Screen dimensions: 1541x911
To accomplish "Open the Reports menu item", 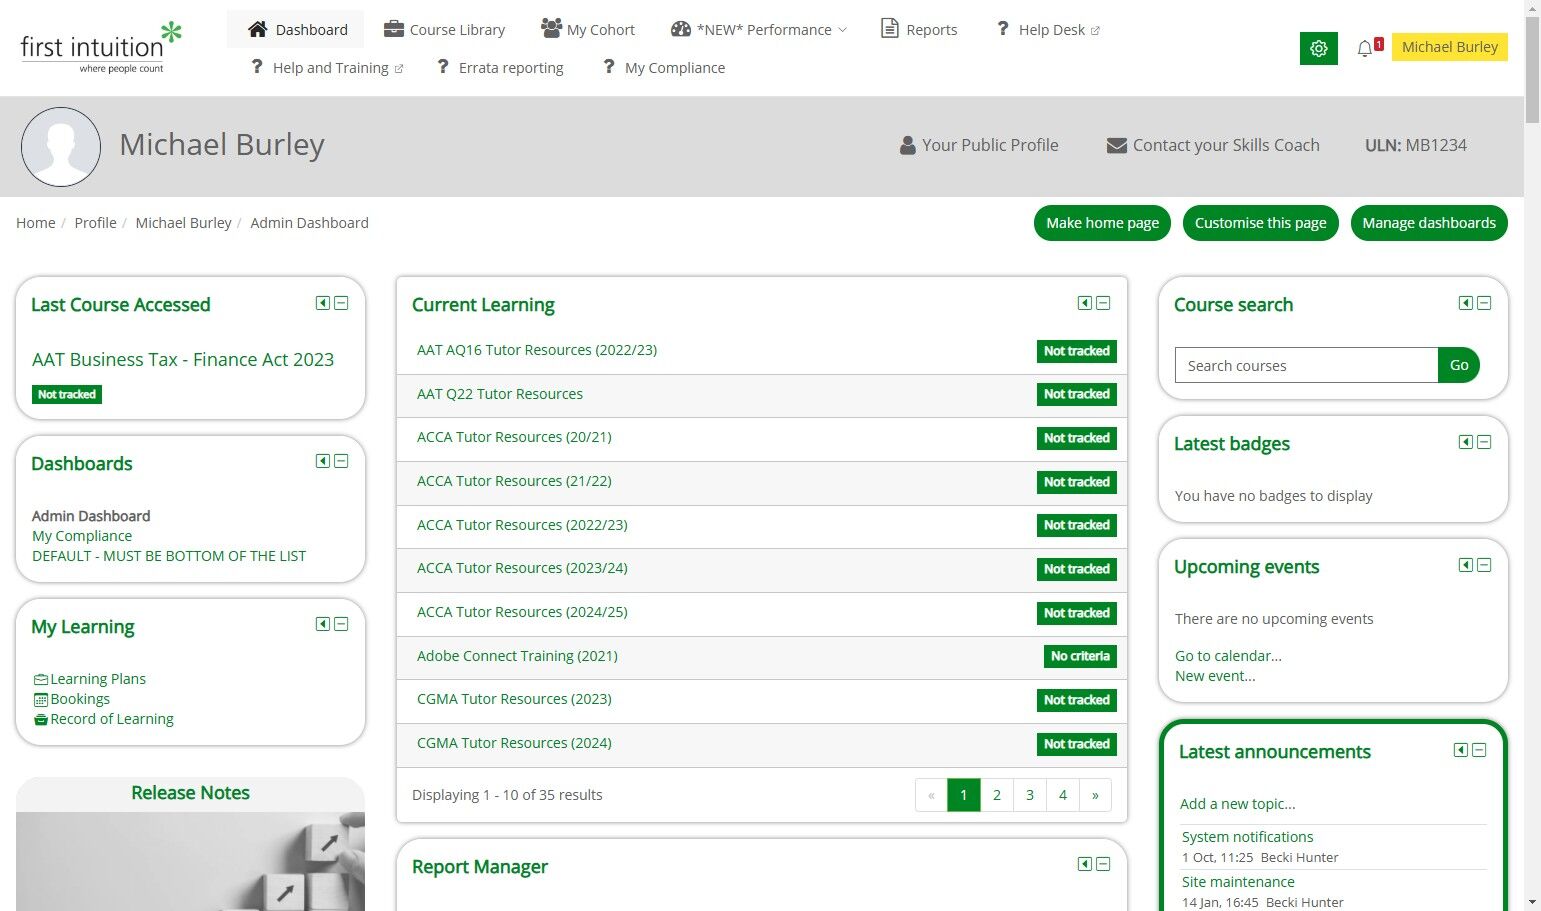I will [x=919, y=30].
